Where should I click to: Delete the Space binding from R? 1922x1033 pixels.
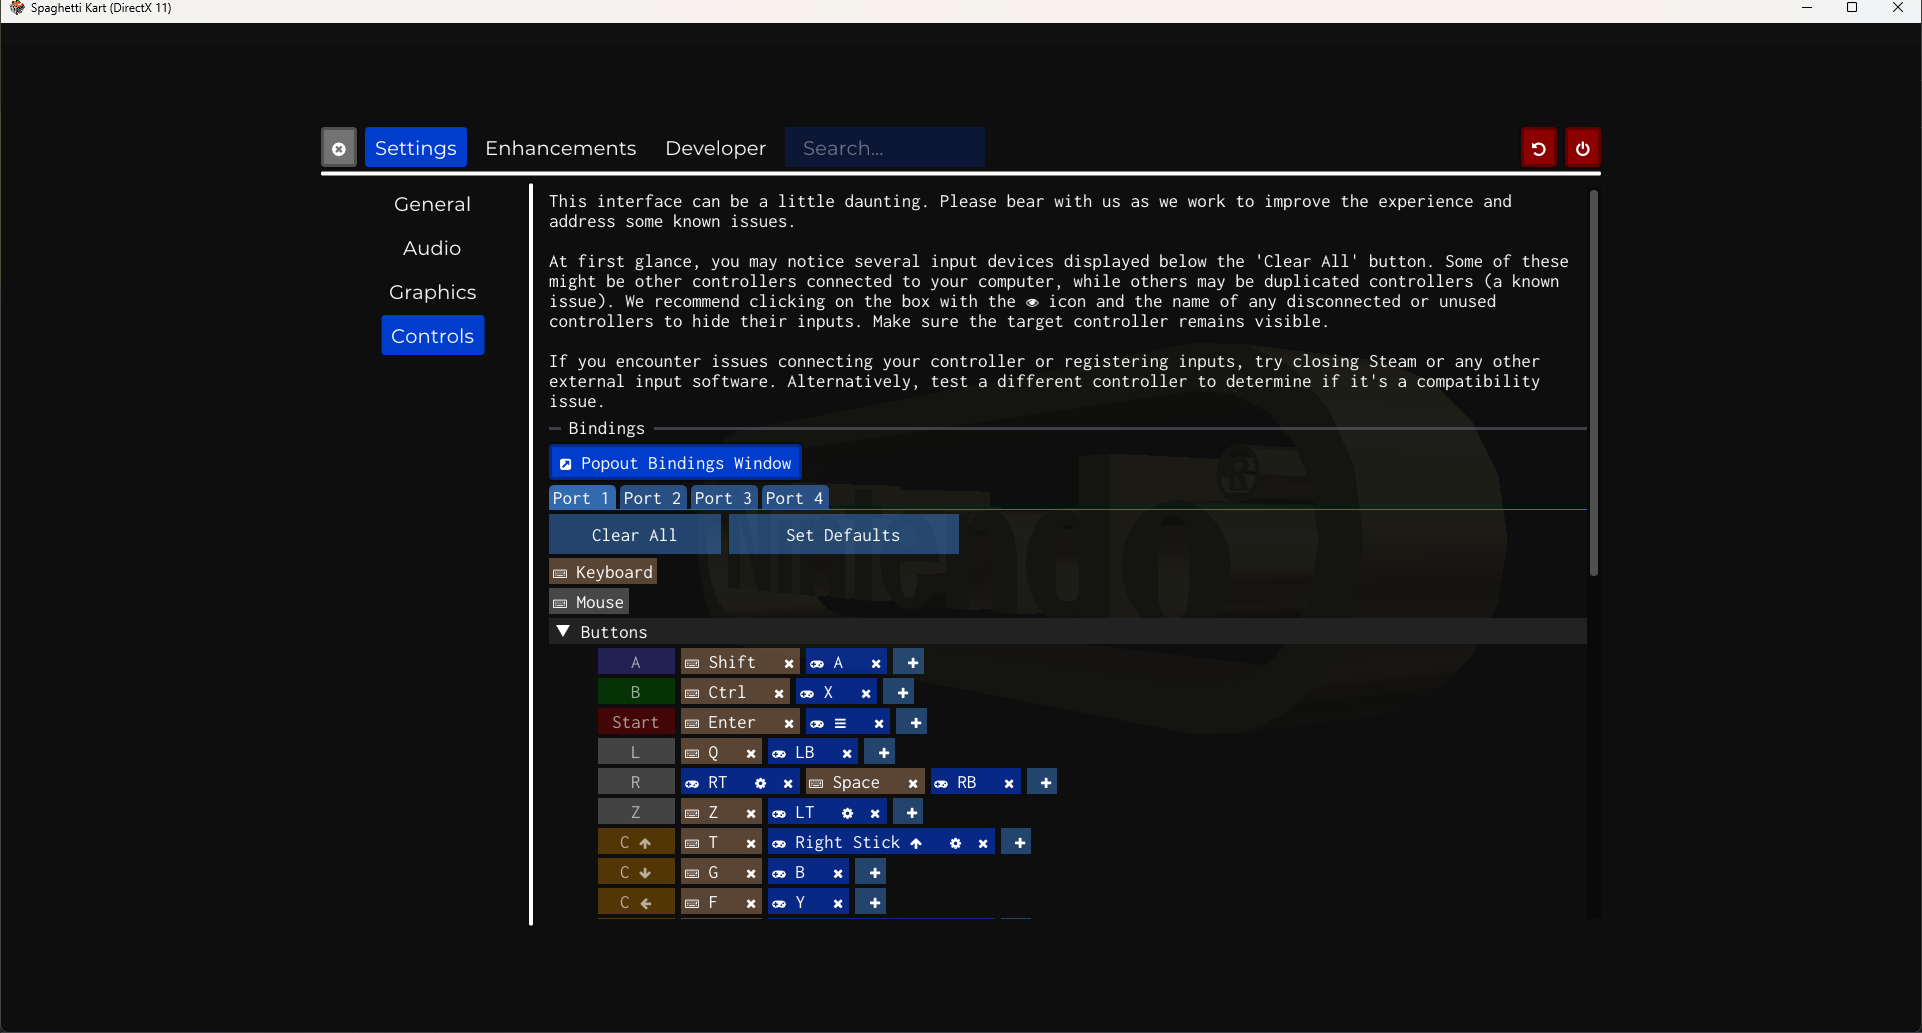pos(912,783)
